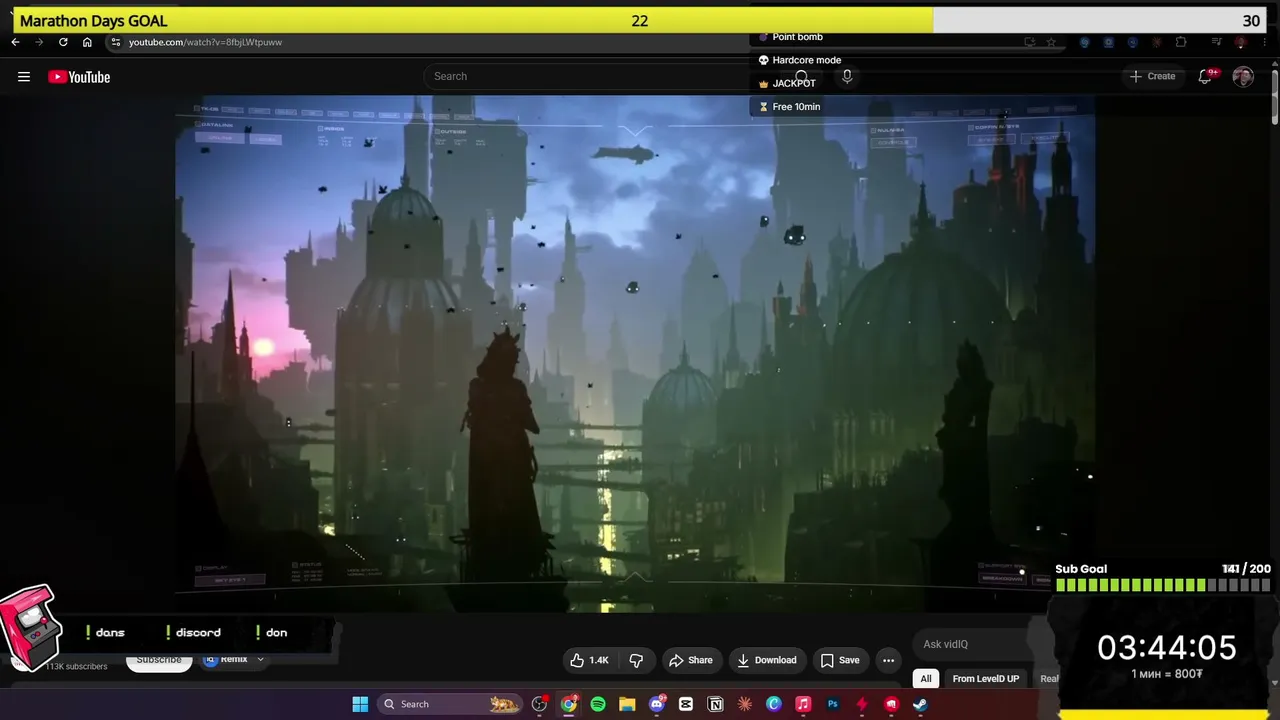The width and height of the screenshot is (1280, 720).
Task: Save the video to a playlist
Action: [x=840, y=660]
